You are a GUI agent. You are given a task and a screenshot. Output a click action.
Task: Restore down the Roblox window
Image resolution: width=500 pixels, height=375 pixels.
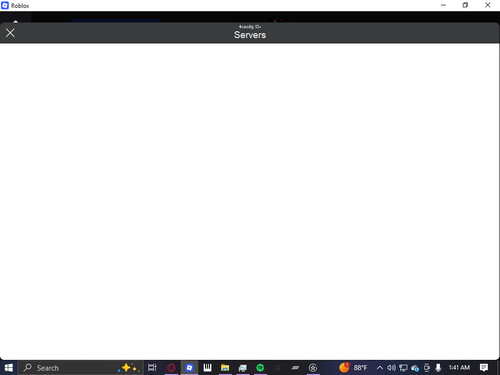tap(465, 5)
